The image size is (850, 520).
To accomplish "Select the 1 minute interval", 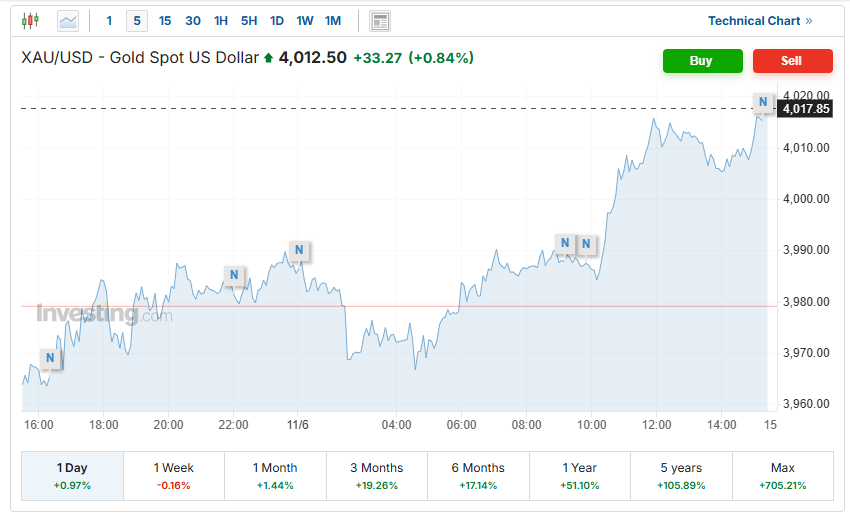I will (110, 21).
